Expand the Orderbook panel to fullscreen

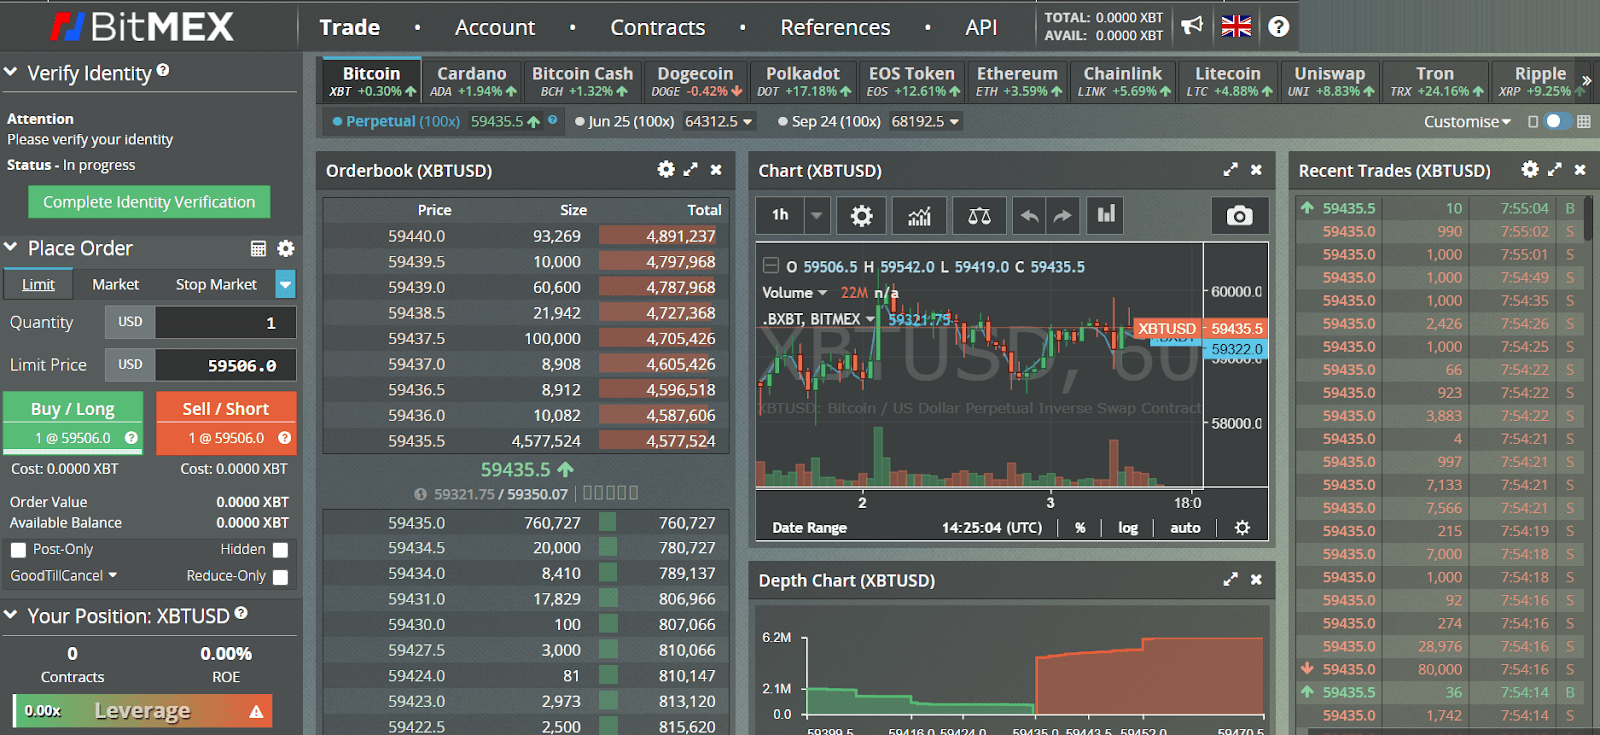(690, 169)
